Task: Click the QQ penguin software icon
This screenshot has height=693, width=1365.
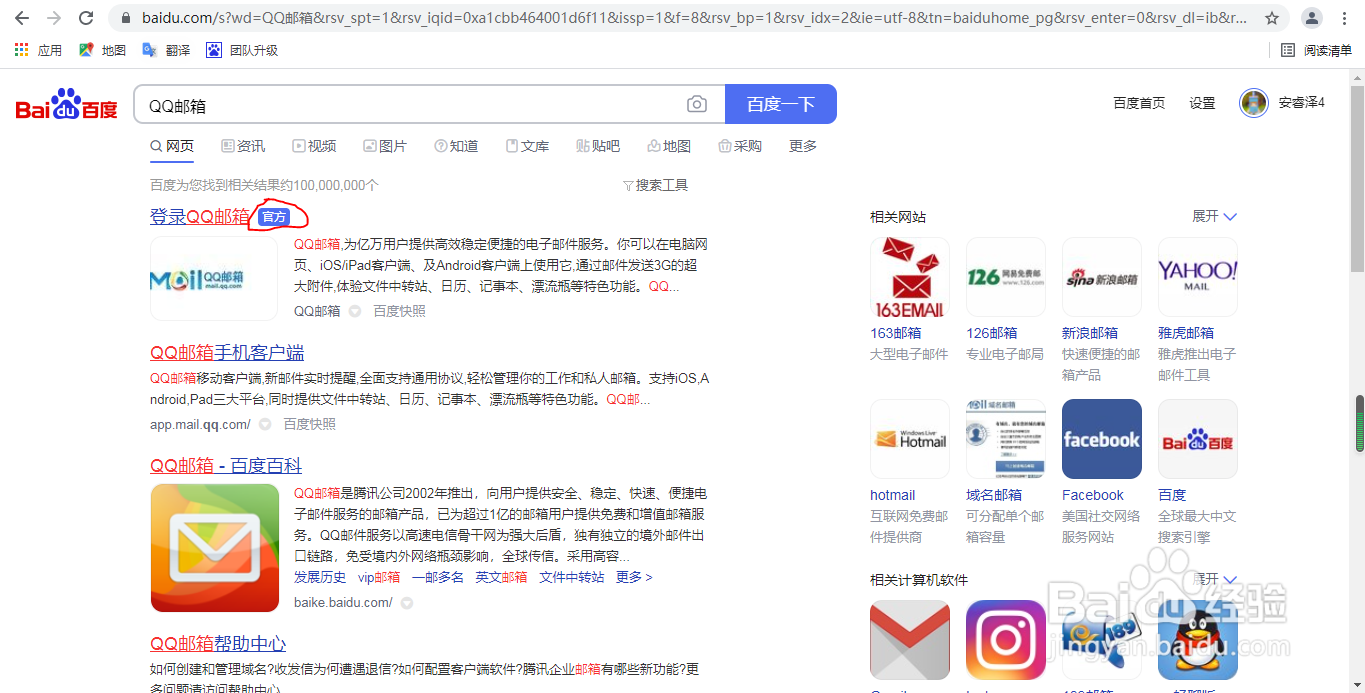Action: [1198, 640]
